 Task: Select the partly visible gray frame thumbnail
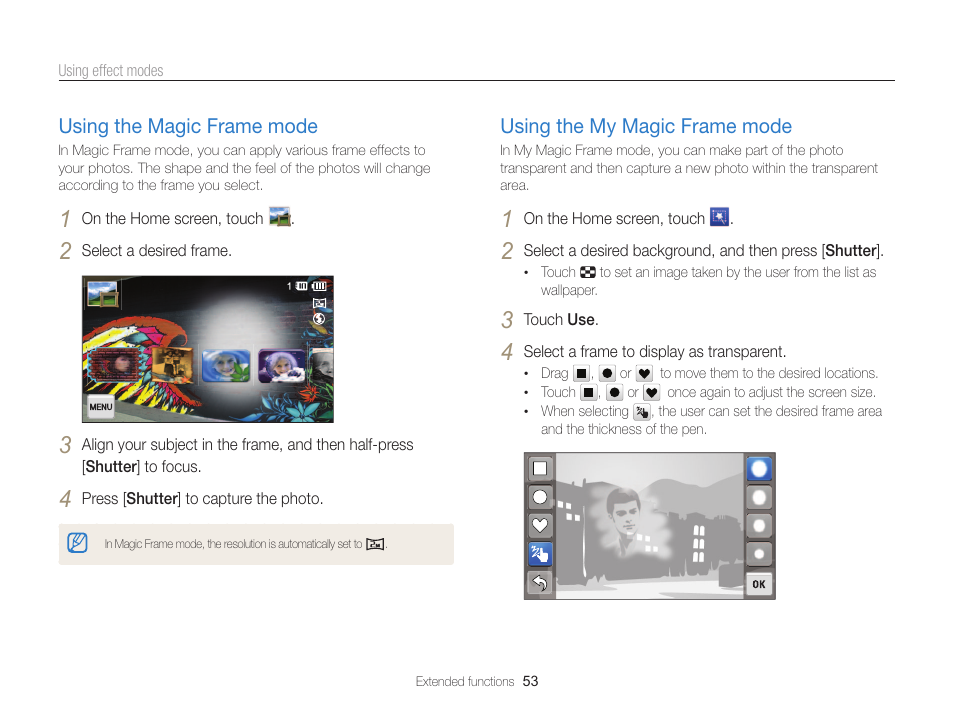[x=322, y=366]
